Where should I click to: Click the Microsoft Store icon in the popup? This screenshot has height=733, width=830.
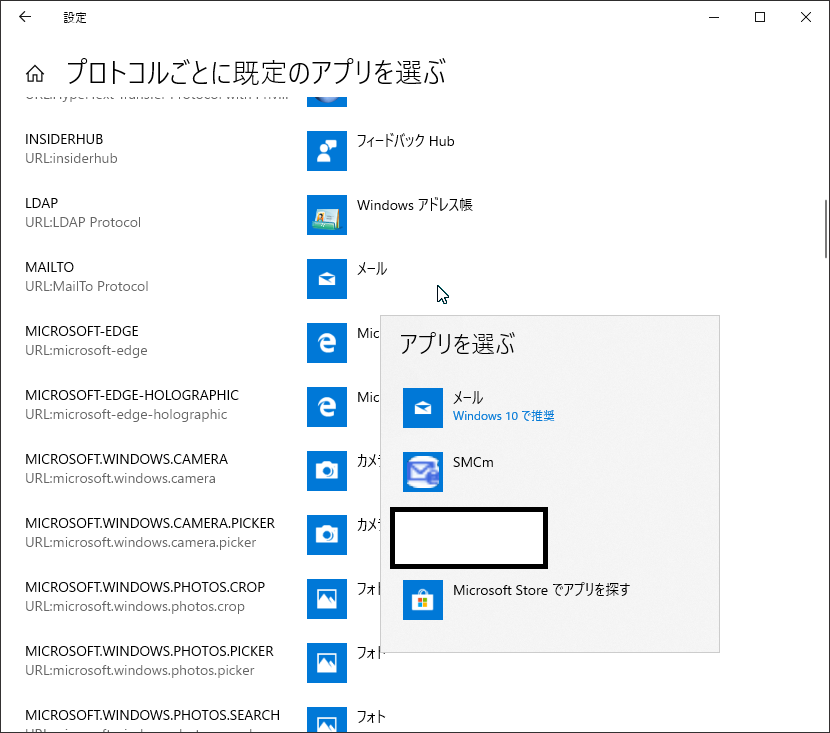[422, 600]
